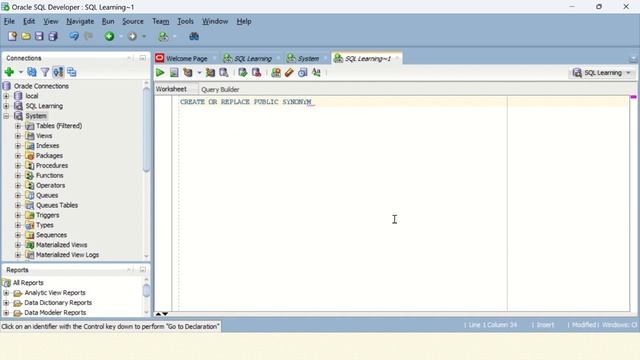This screenshot has height=360, width=640.
Task: Click the SQL History icon
Action: click(302, 73)
